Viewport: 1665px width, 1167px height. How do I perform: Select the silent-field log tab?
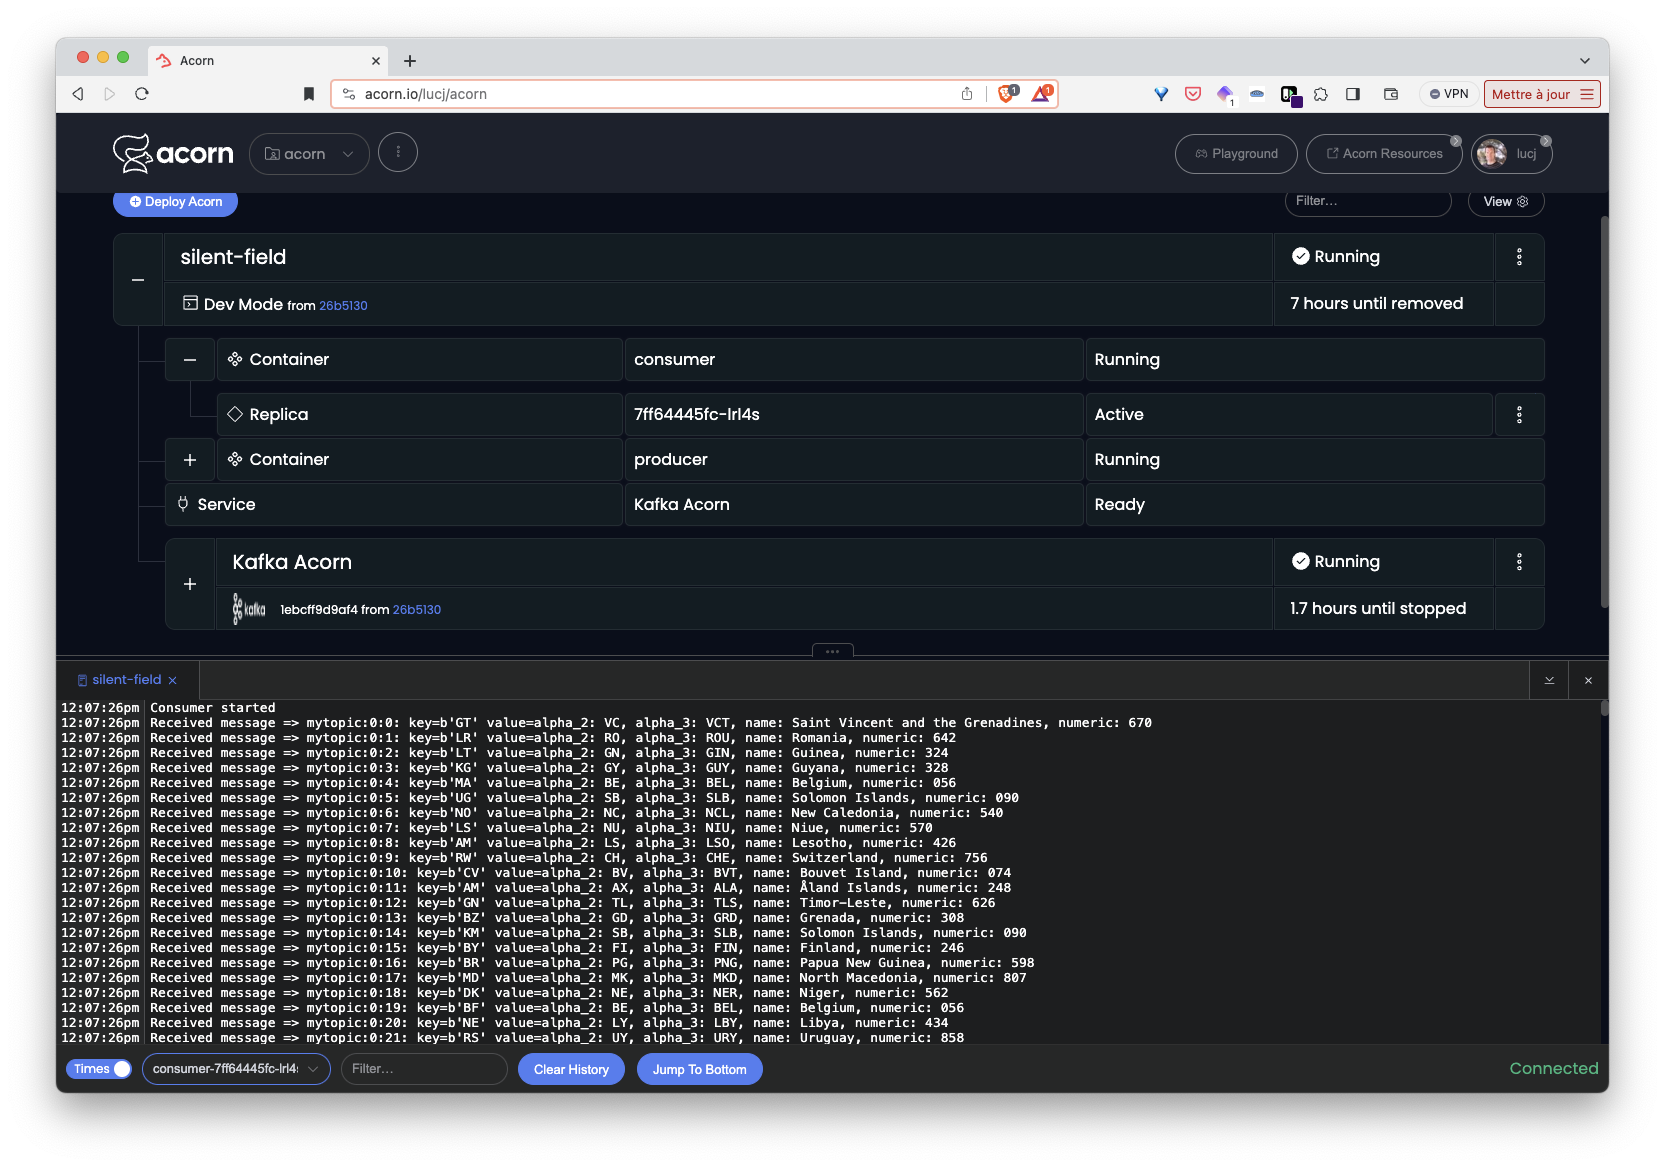pyautogui.click(x=126, y=680)
